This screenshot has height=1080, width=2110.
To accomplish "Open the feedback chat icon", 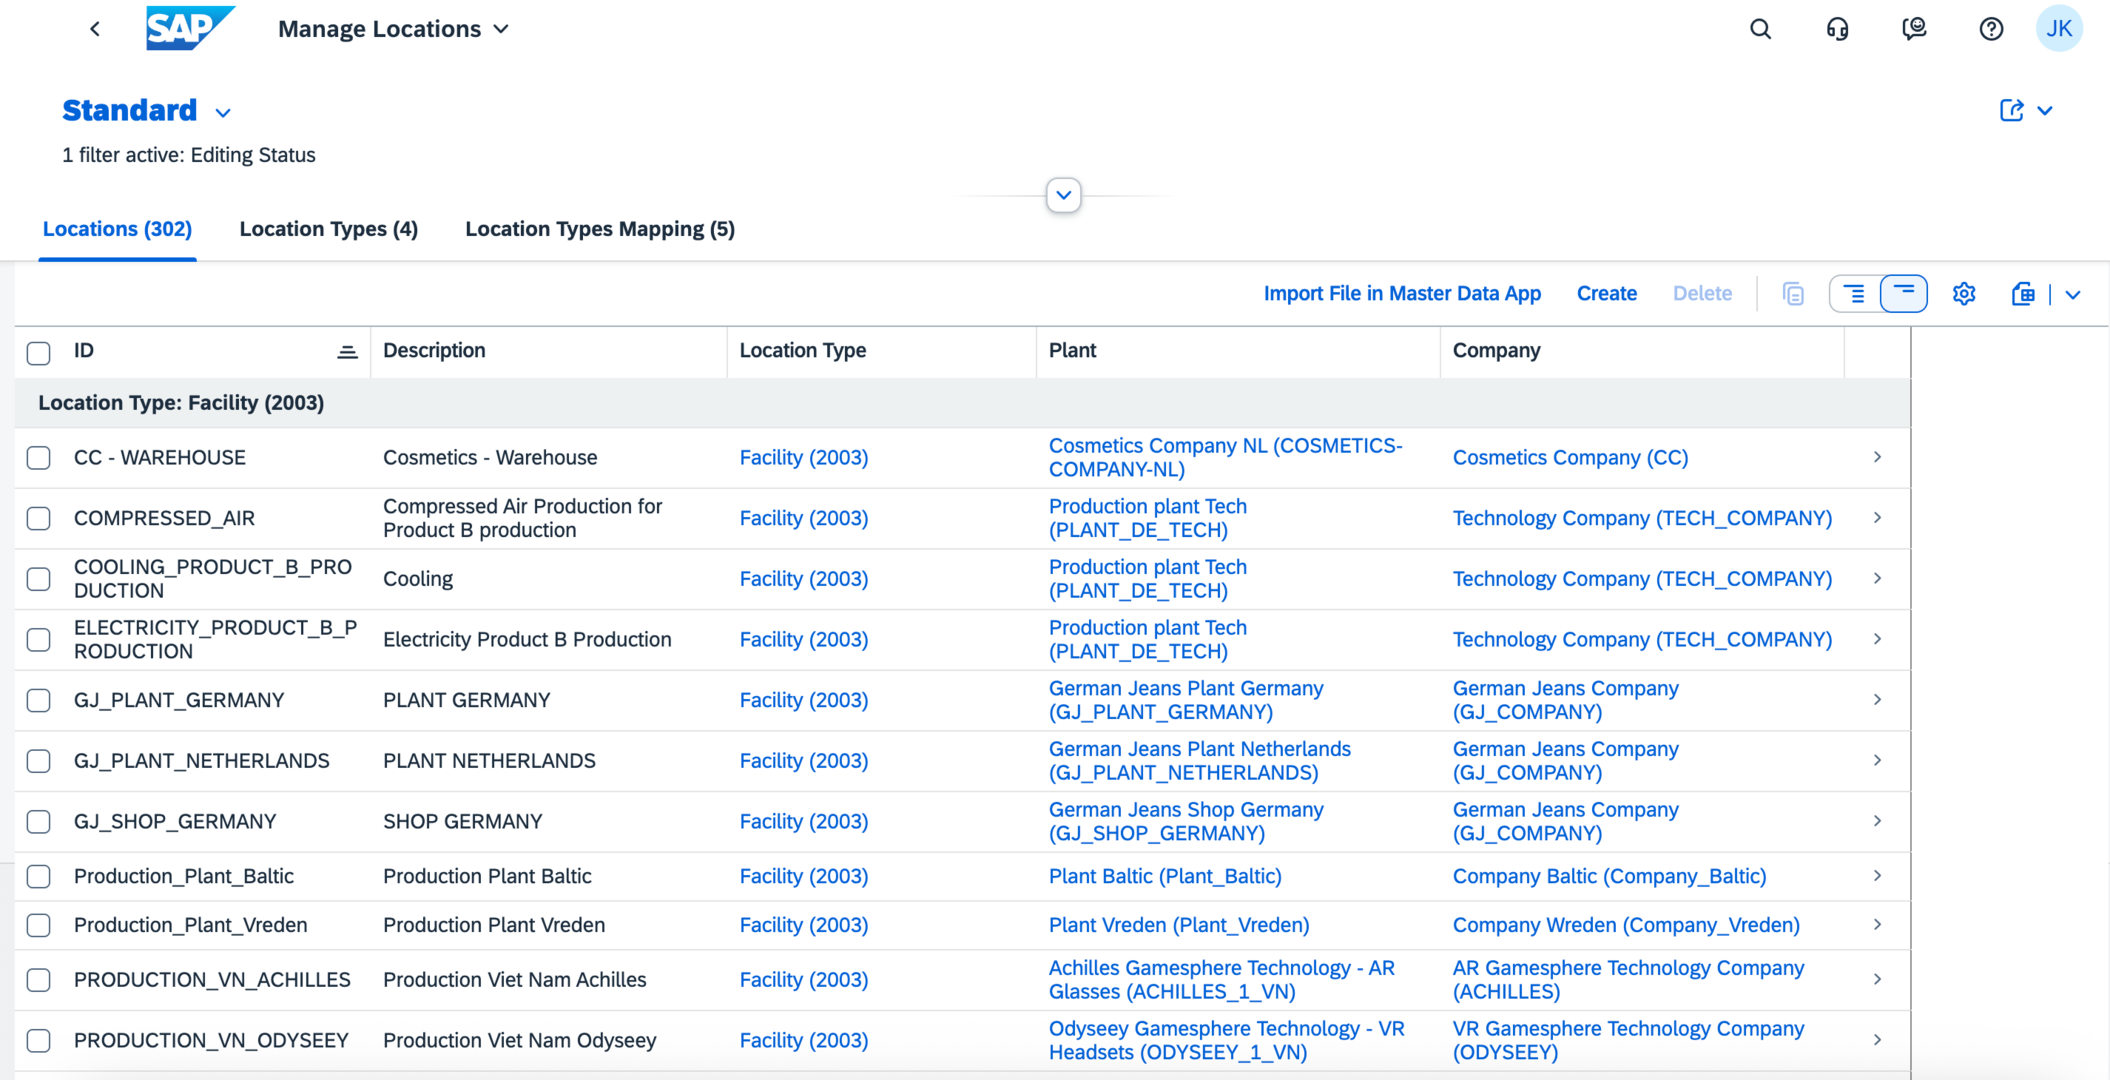I will click(x=1914, y=29).
